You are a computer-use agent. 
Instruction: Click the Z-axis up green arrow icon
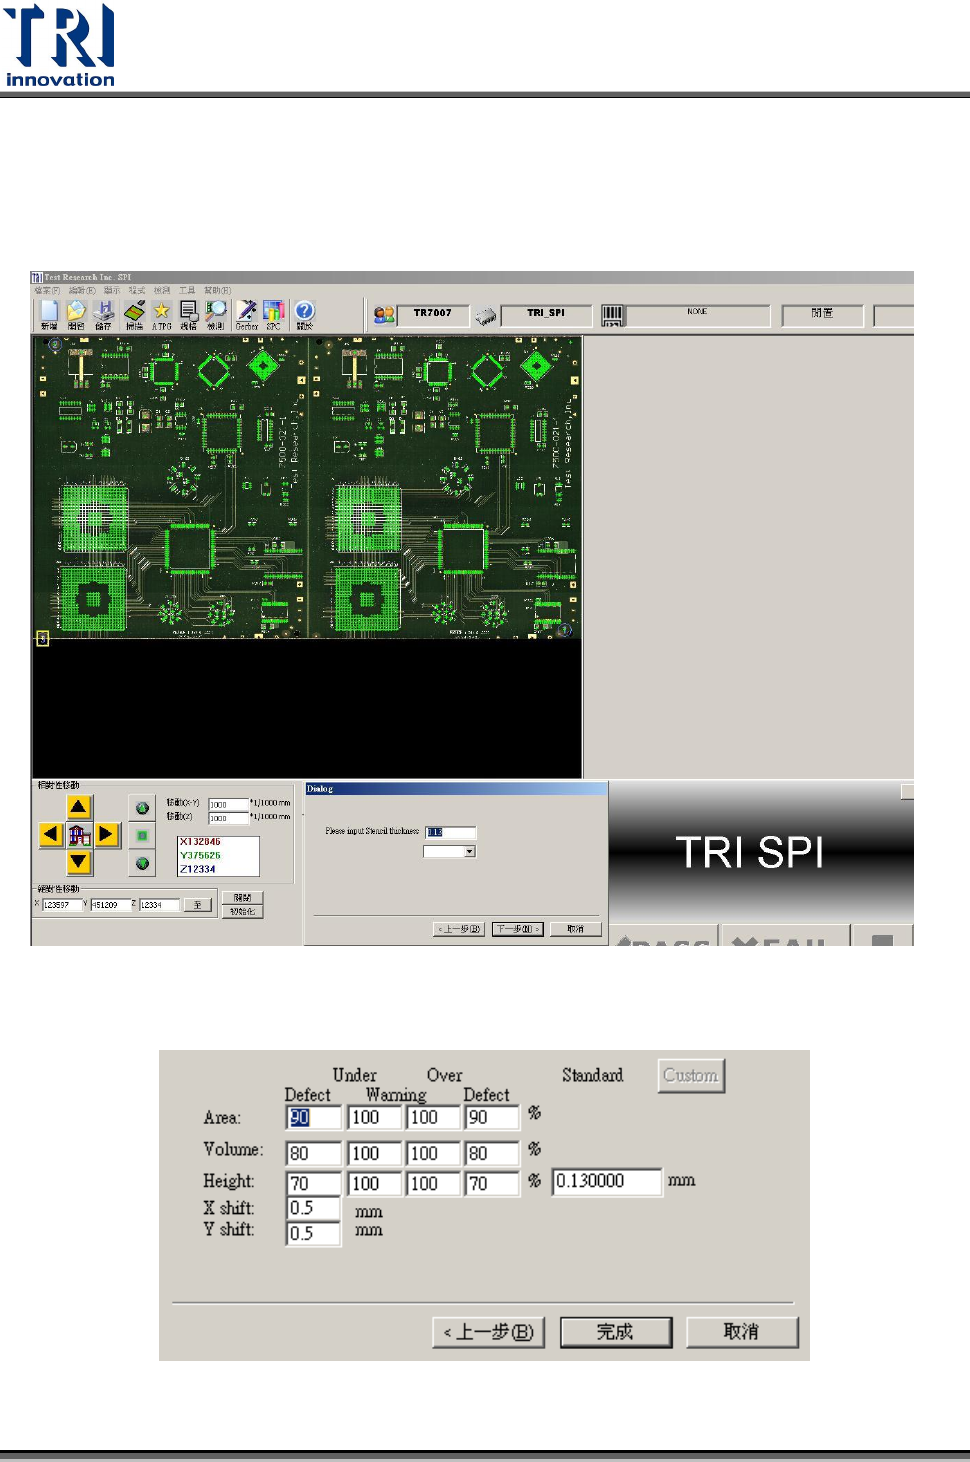point(142,808)
